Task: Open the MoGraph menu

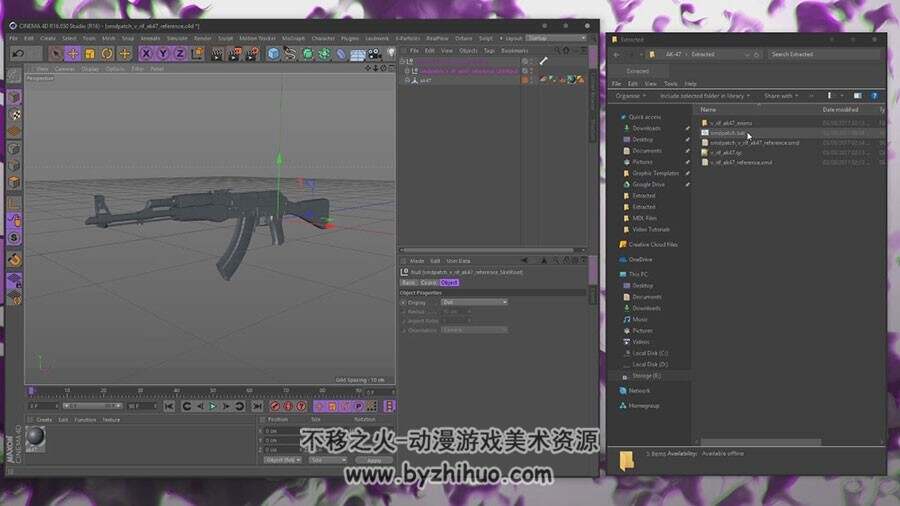Action: (x=293, y=38)
